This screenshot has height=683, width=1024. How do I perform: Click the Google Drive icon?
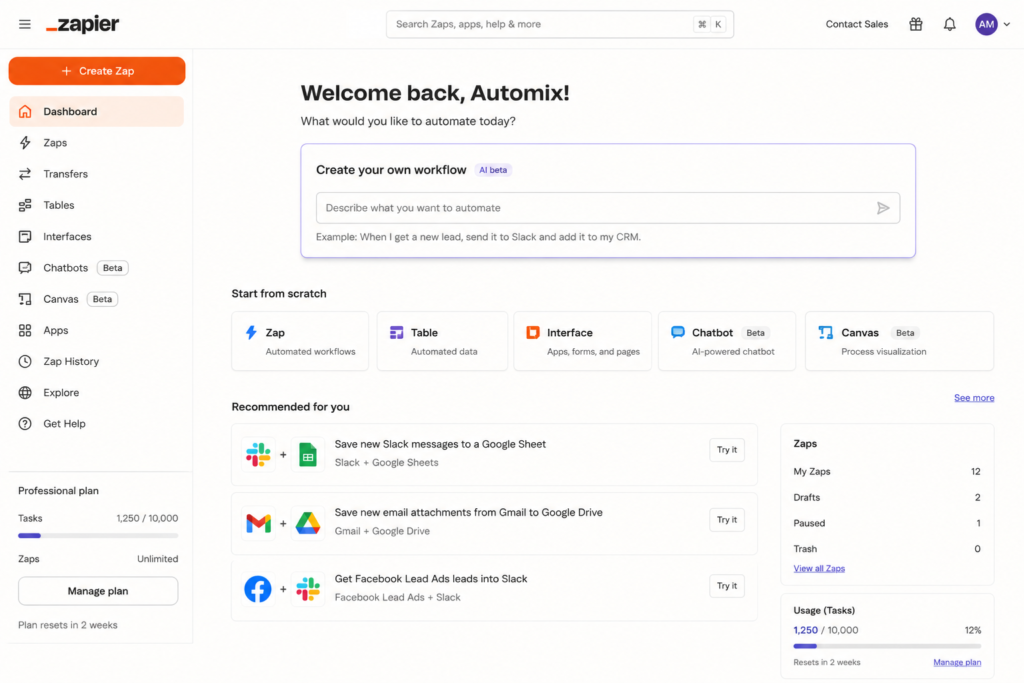pos(308,523)
